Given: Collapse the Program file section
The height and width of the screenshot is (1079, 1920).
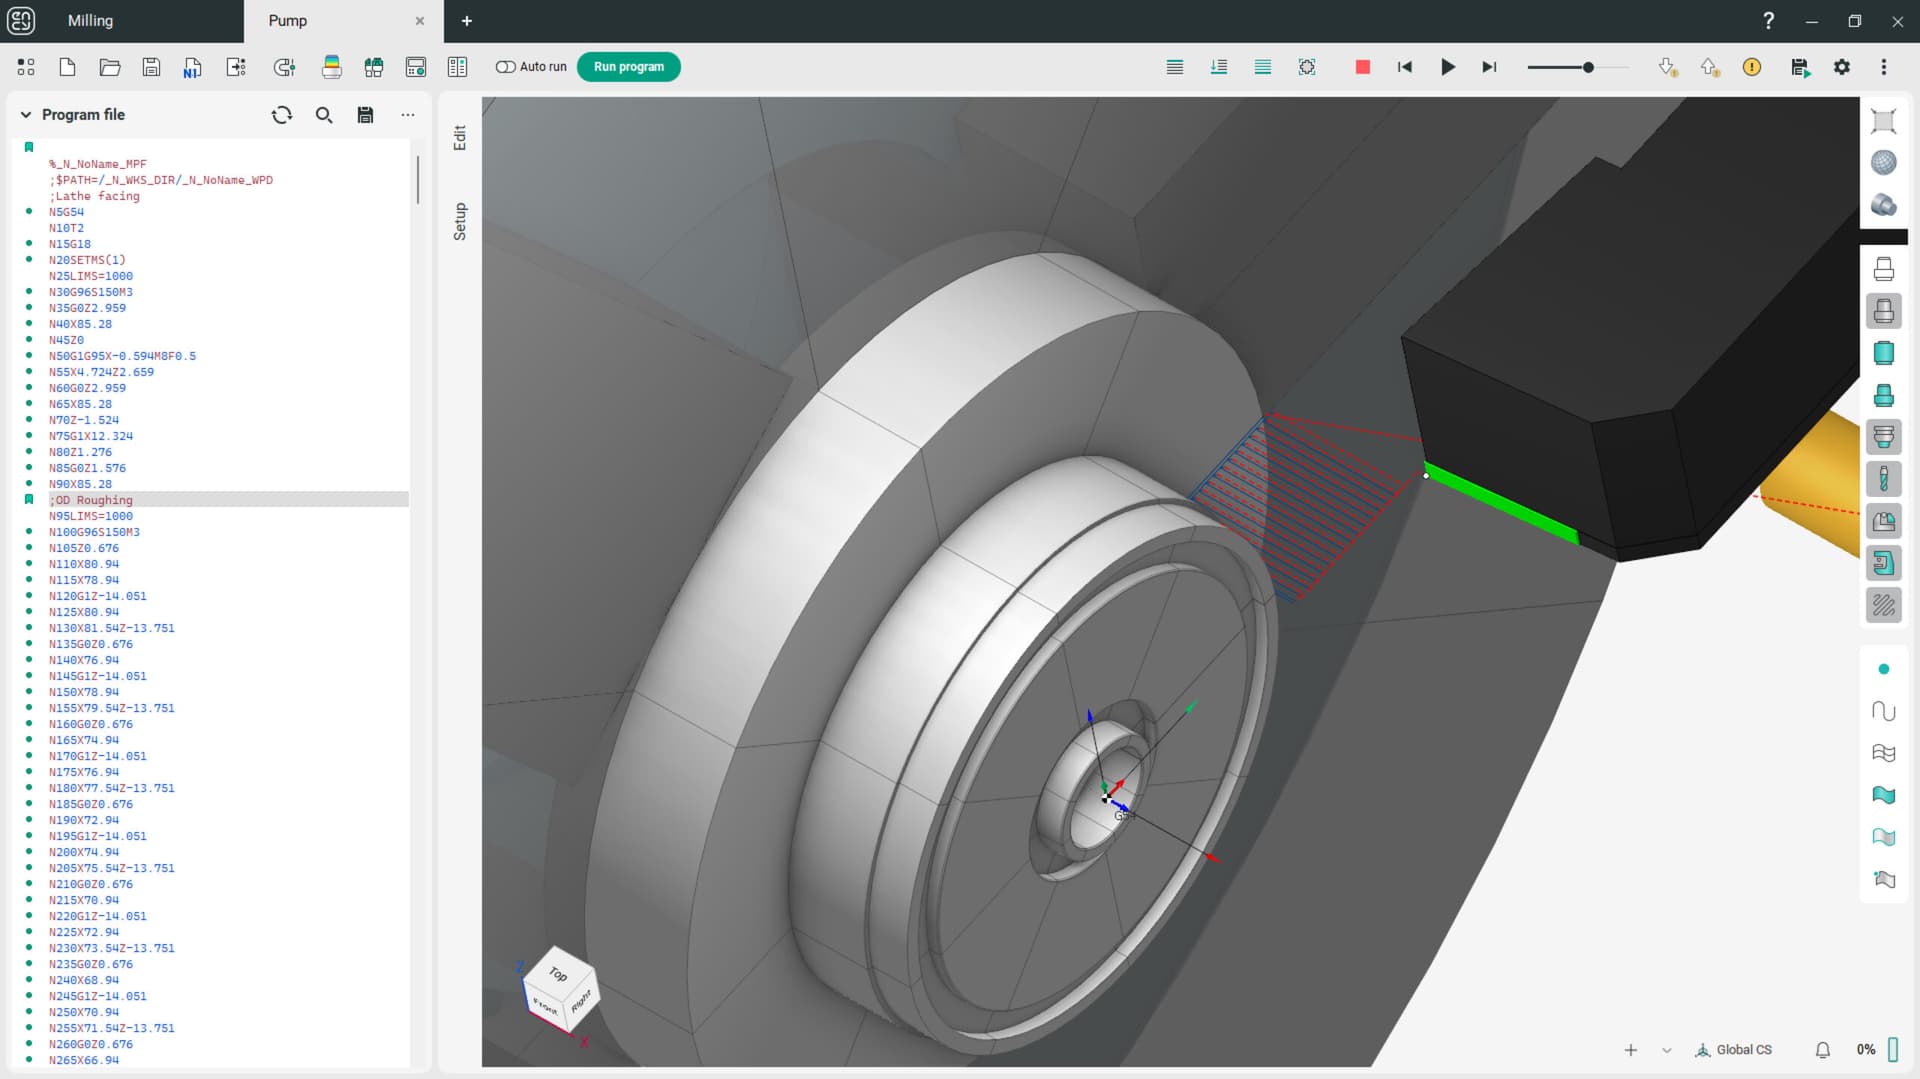Looking at the screenshot, I should click(x=25, y=114).
